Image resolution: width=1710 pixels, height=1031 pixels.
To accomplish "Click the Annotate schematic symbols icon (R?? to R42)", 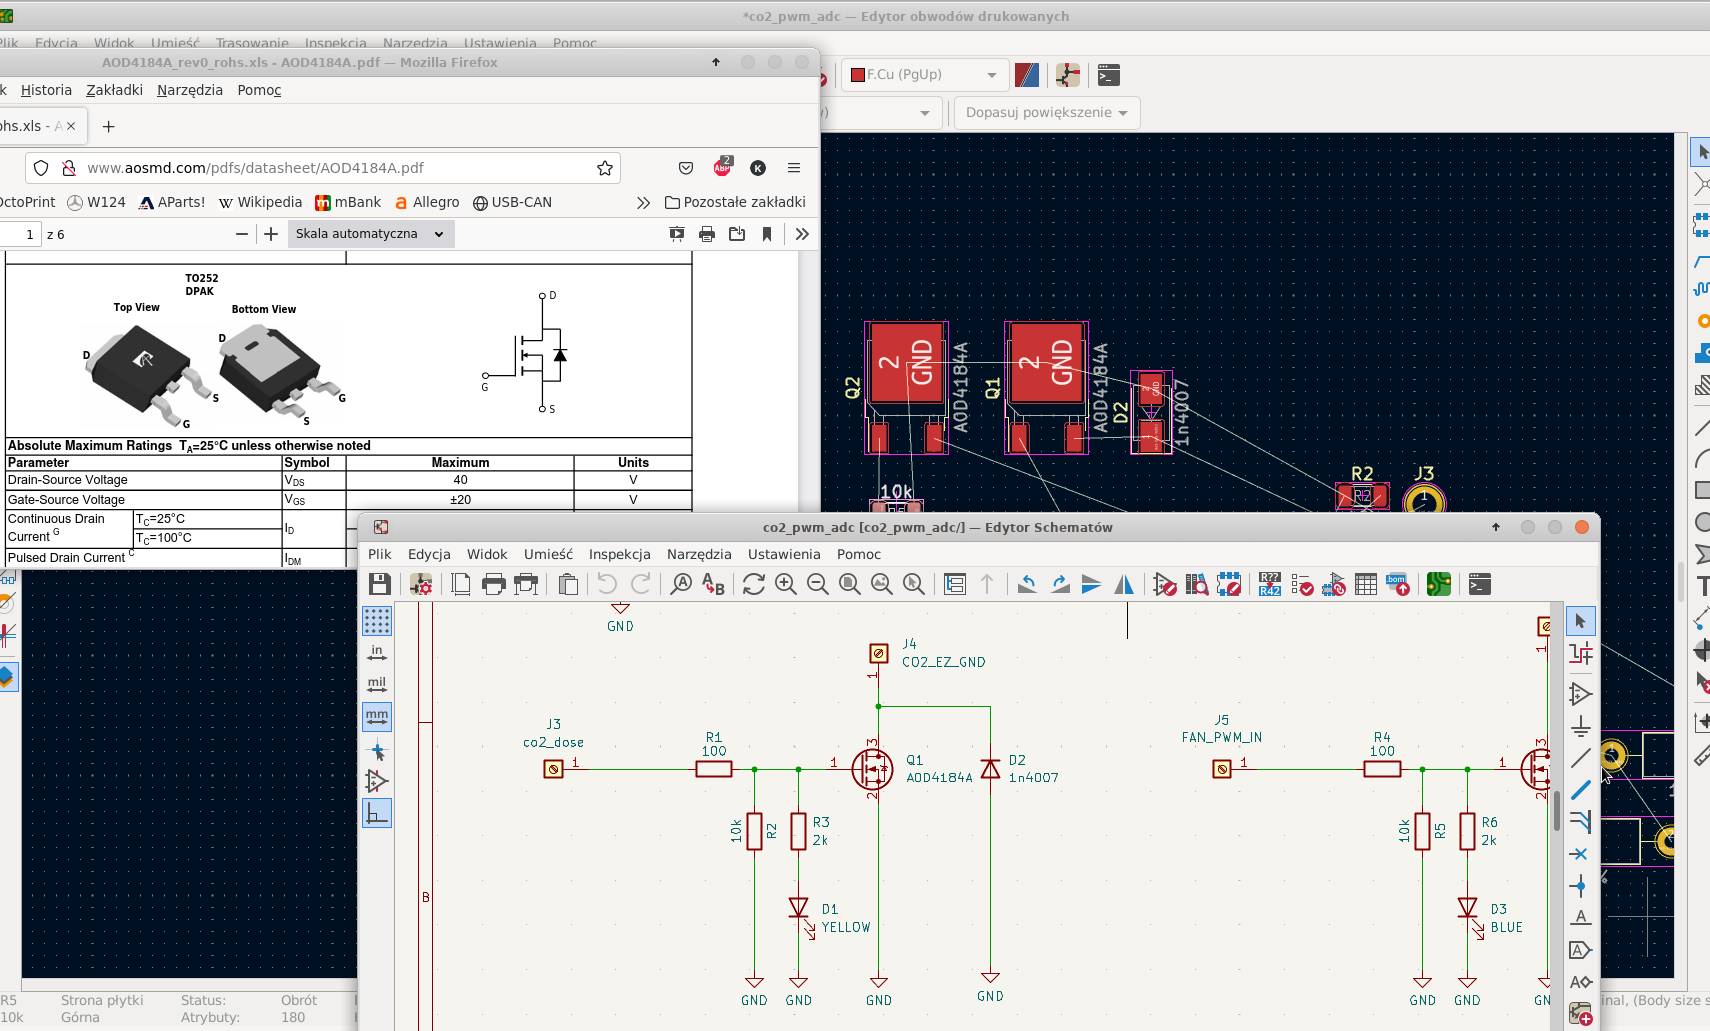I will 1269,584.
